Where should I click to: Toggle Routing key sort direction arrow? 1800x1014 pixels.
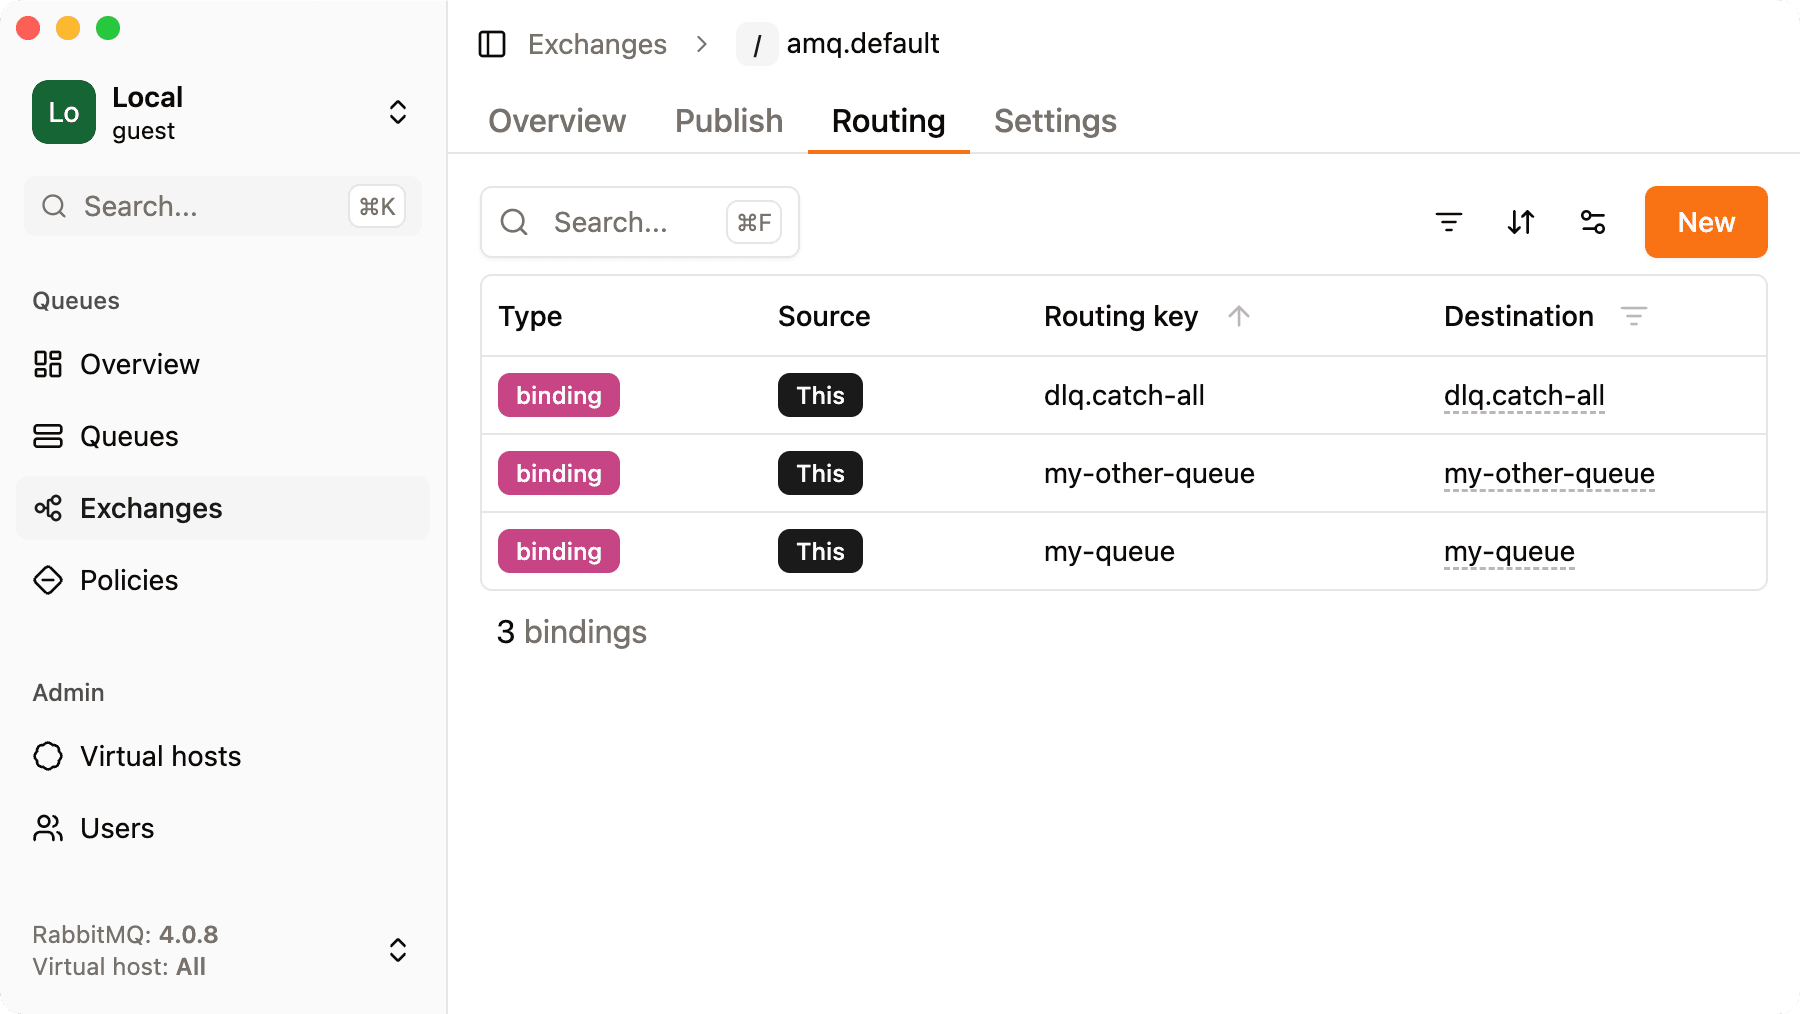click(x=1239, y=316)
